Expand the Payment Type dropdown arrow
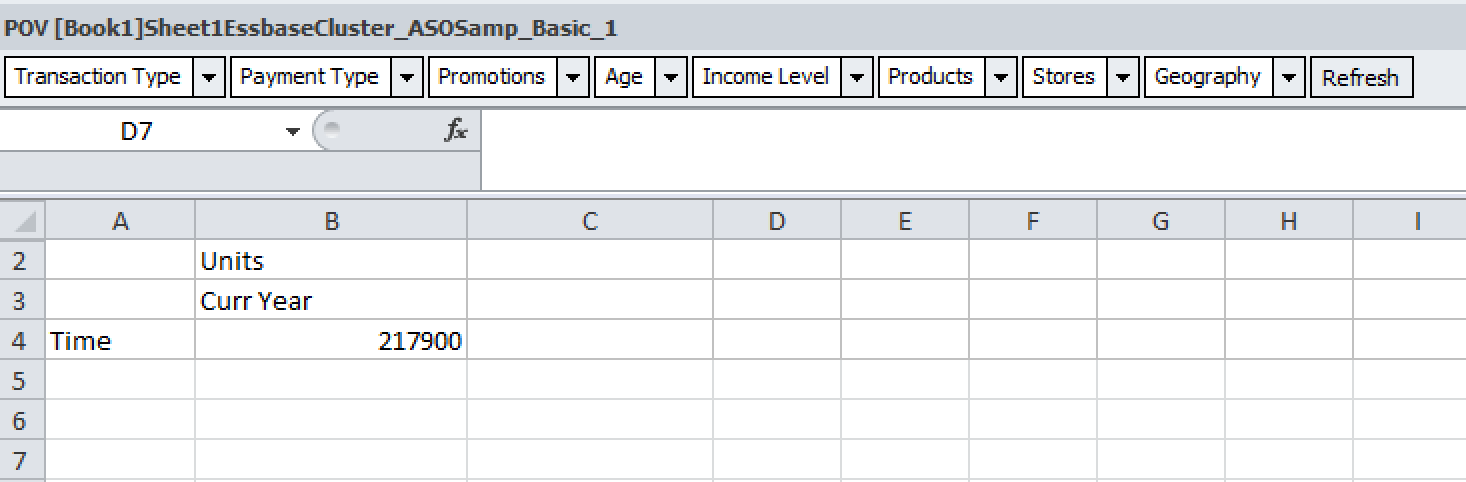Image resolution: width=1466 pixels, height=482 pixels. point(407,77)
